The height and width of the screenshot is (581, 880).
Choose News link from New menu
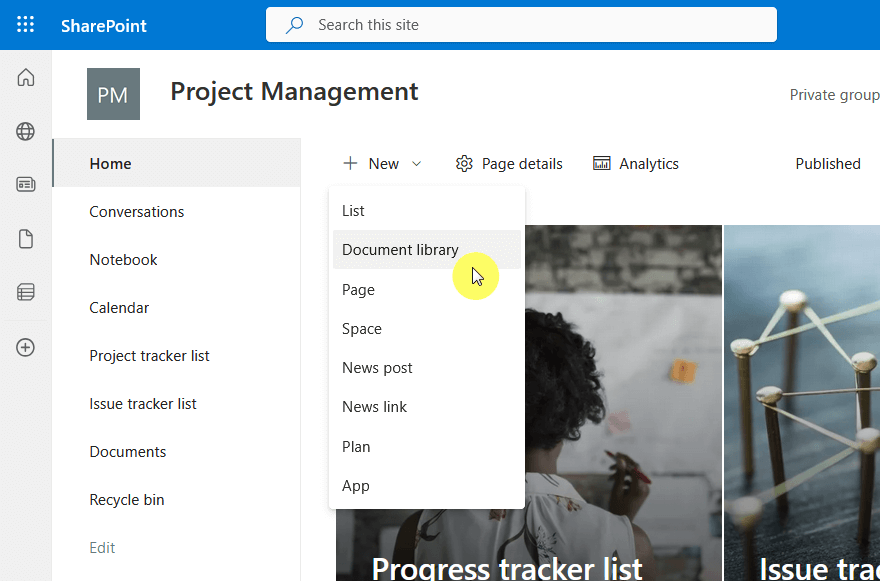click(x=427, y=406)
